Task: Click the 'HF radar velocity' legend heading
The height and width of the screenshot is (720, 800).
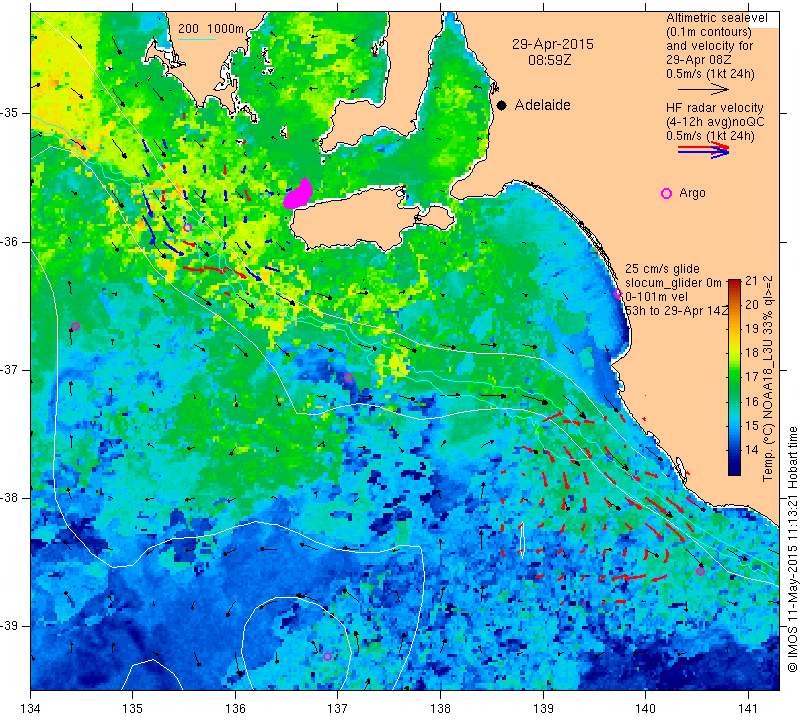Action: pos(714,108)
